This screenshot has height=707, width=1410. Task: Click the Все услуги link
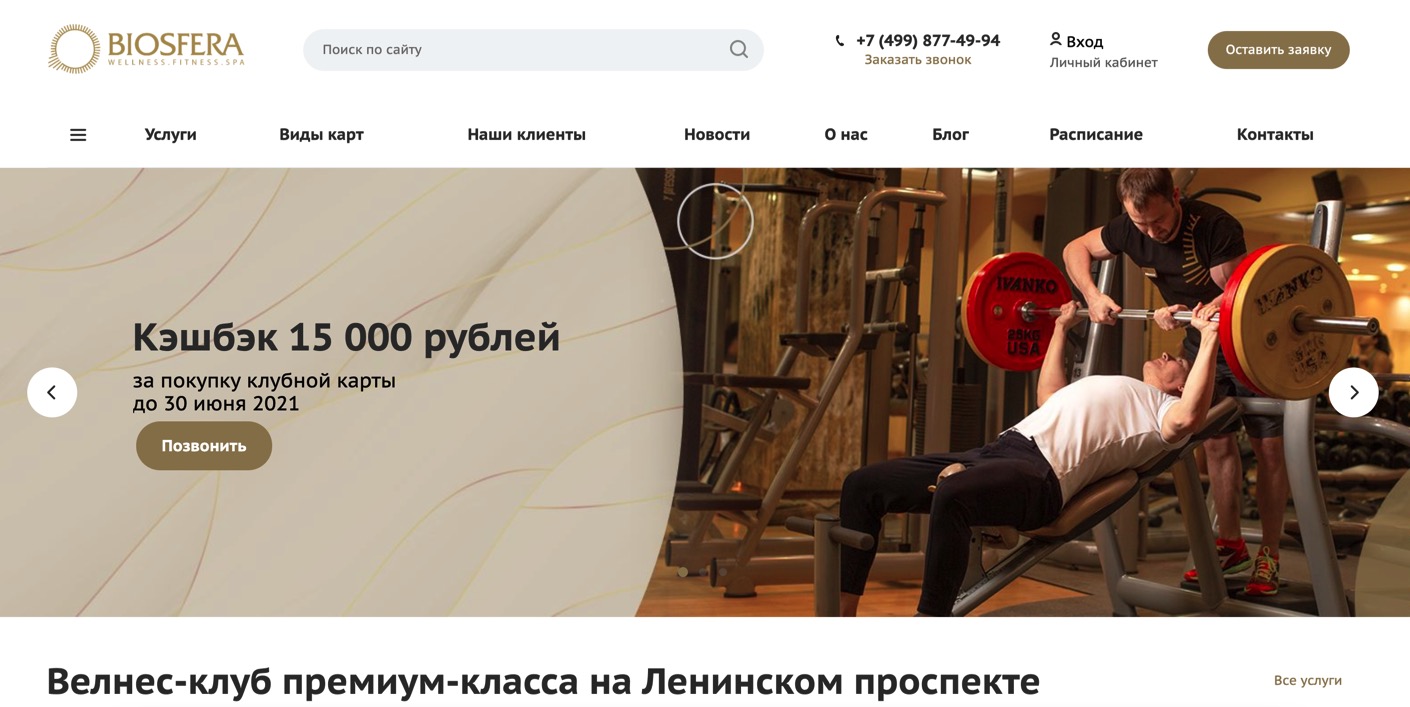coord(1307,680)
